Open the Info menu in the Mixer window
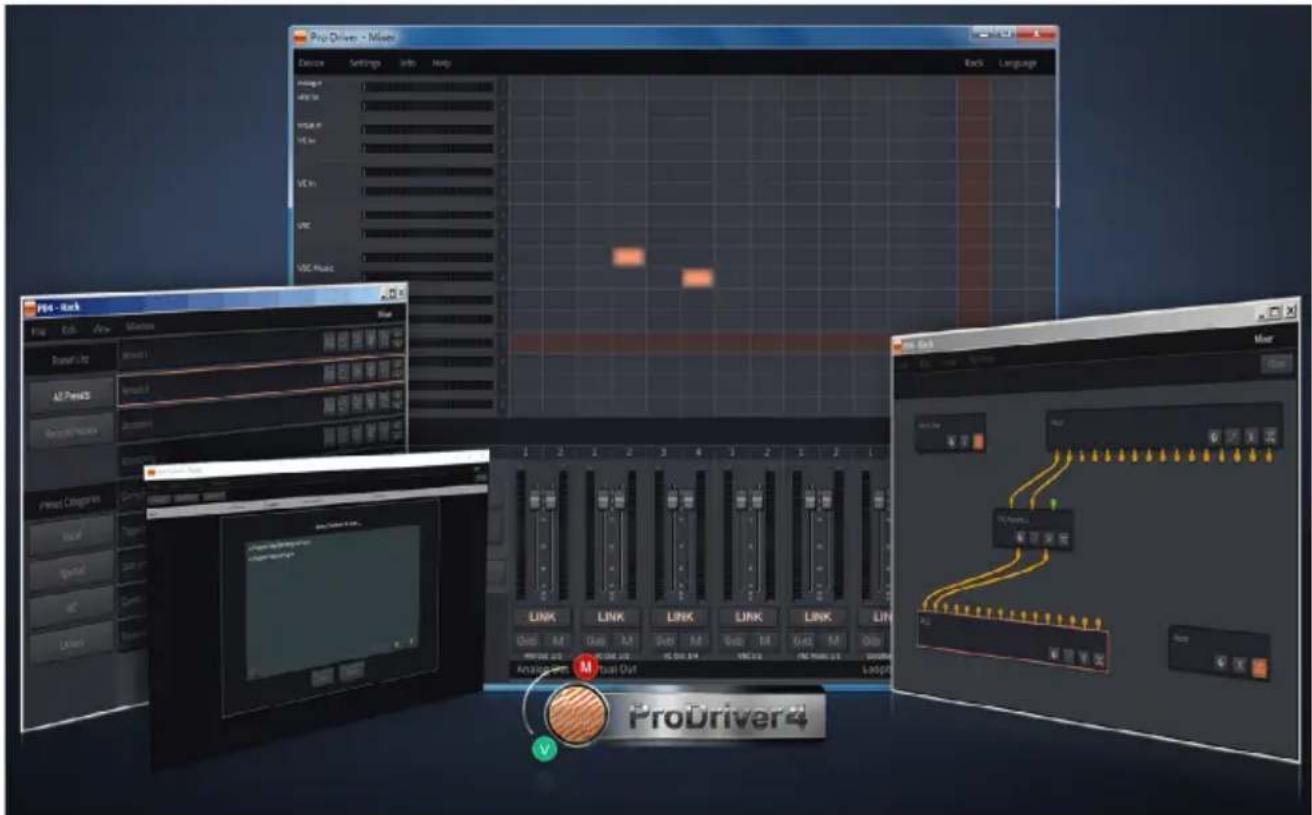This screenshot has width=1312, height=815. (x=408, y=63)
